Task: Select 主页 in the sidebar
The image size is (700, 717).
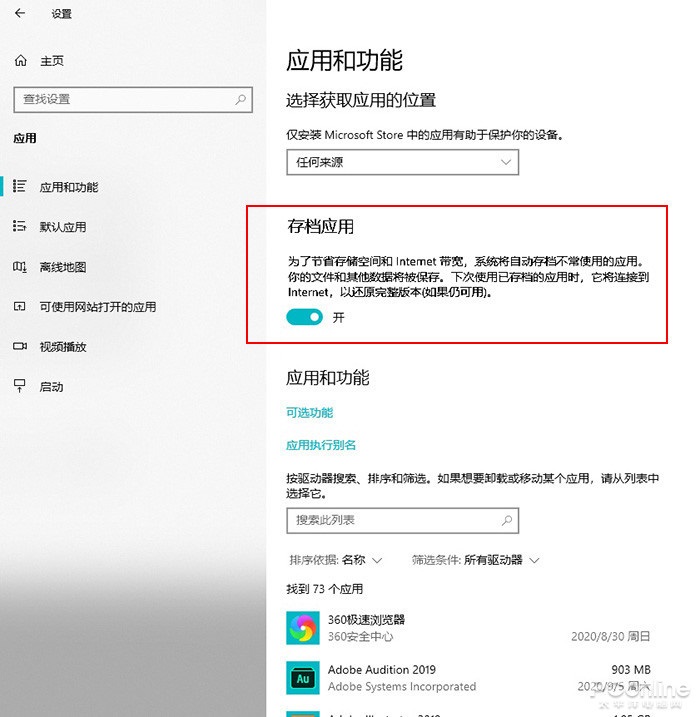Action: coord(52,61)
